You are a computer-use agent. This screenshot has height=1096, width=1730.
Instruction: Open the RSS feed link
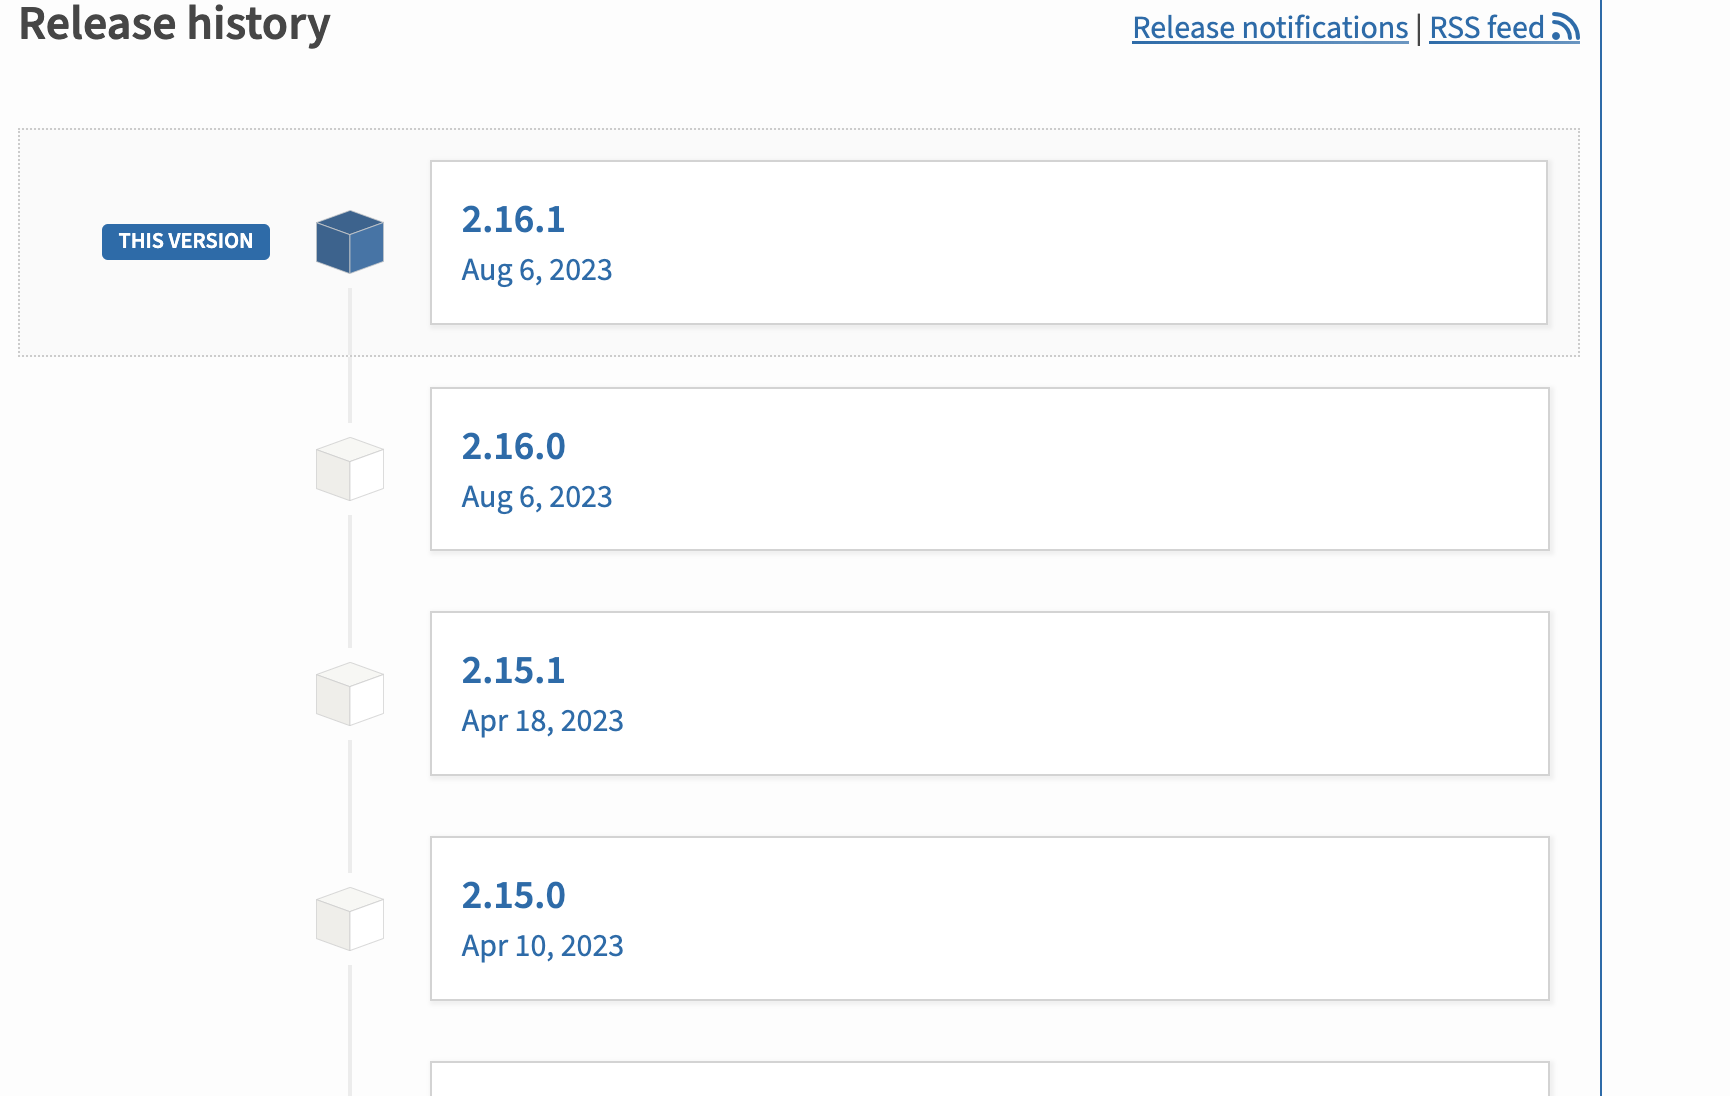(x=1504, y=28)
